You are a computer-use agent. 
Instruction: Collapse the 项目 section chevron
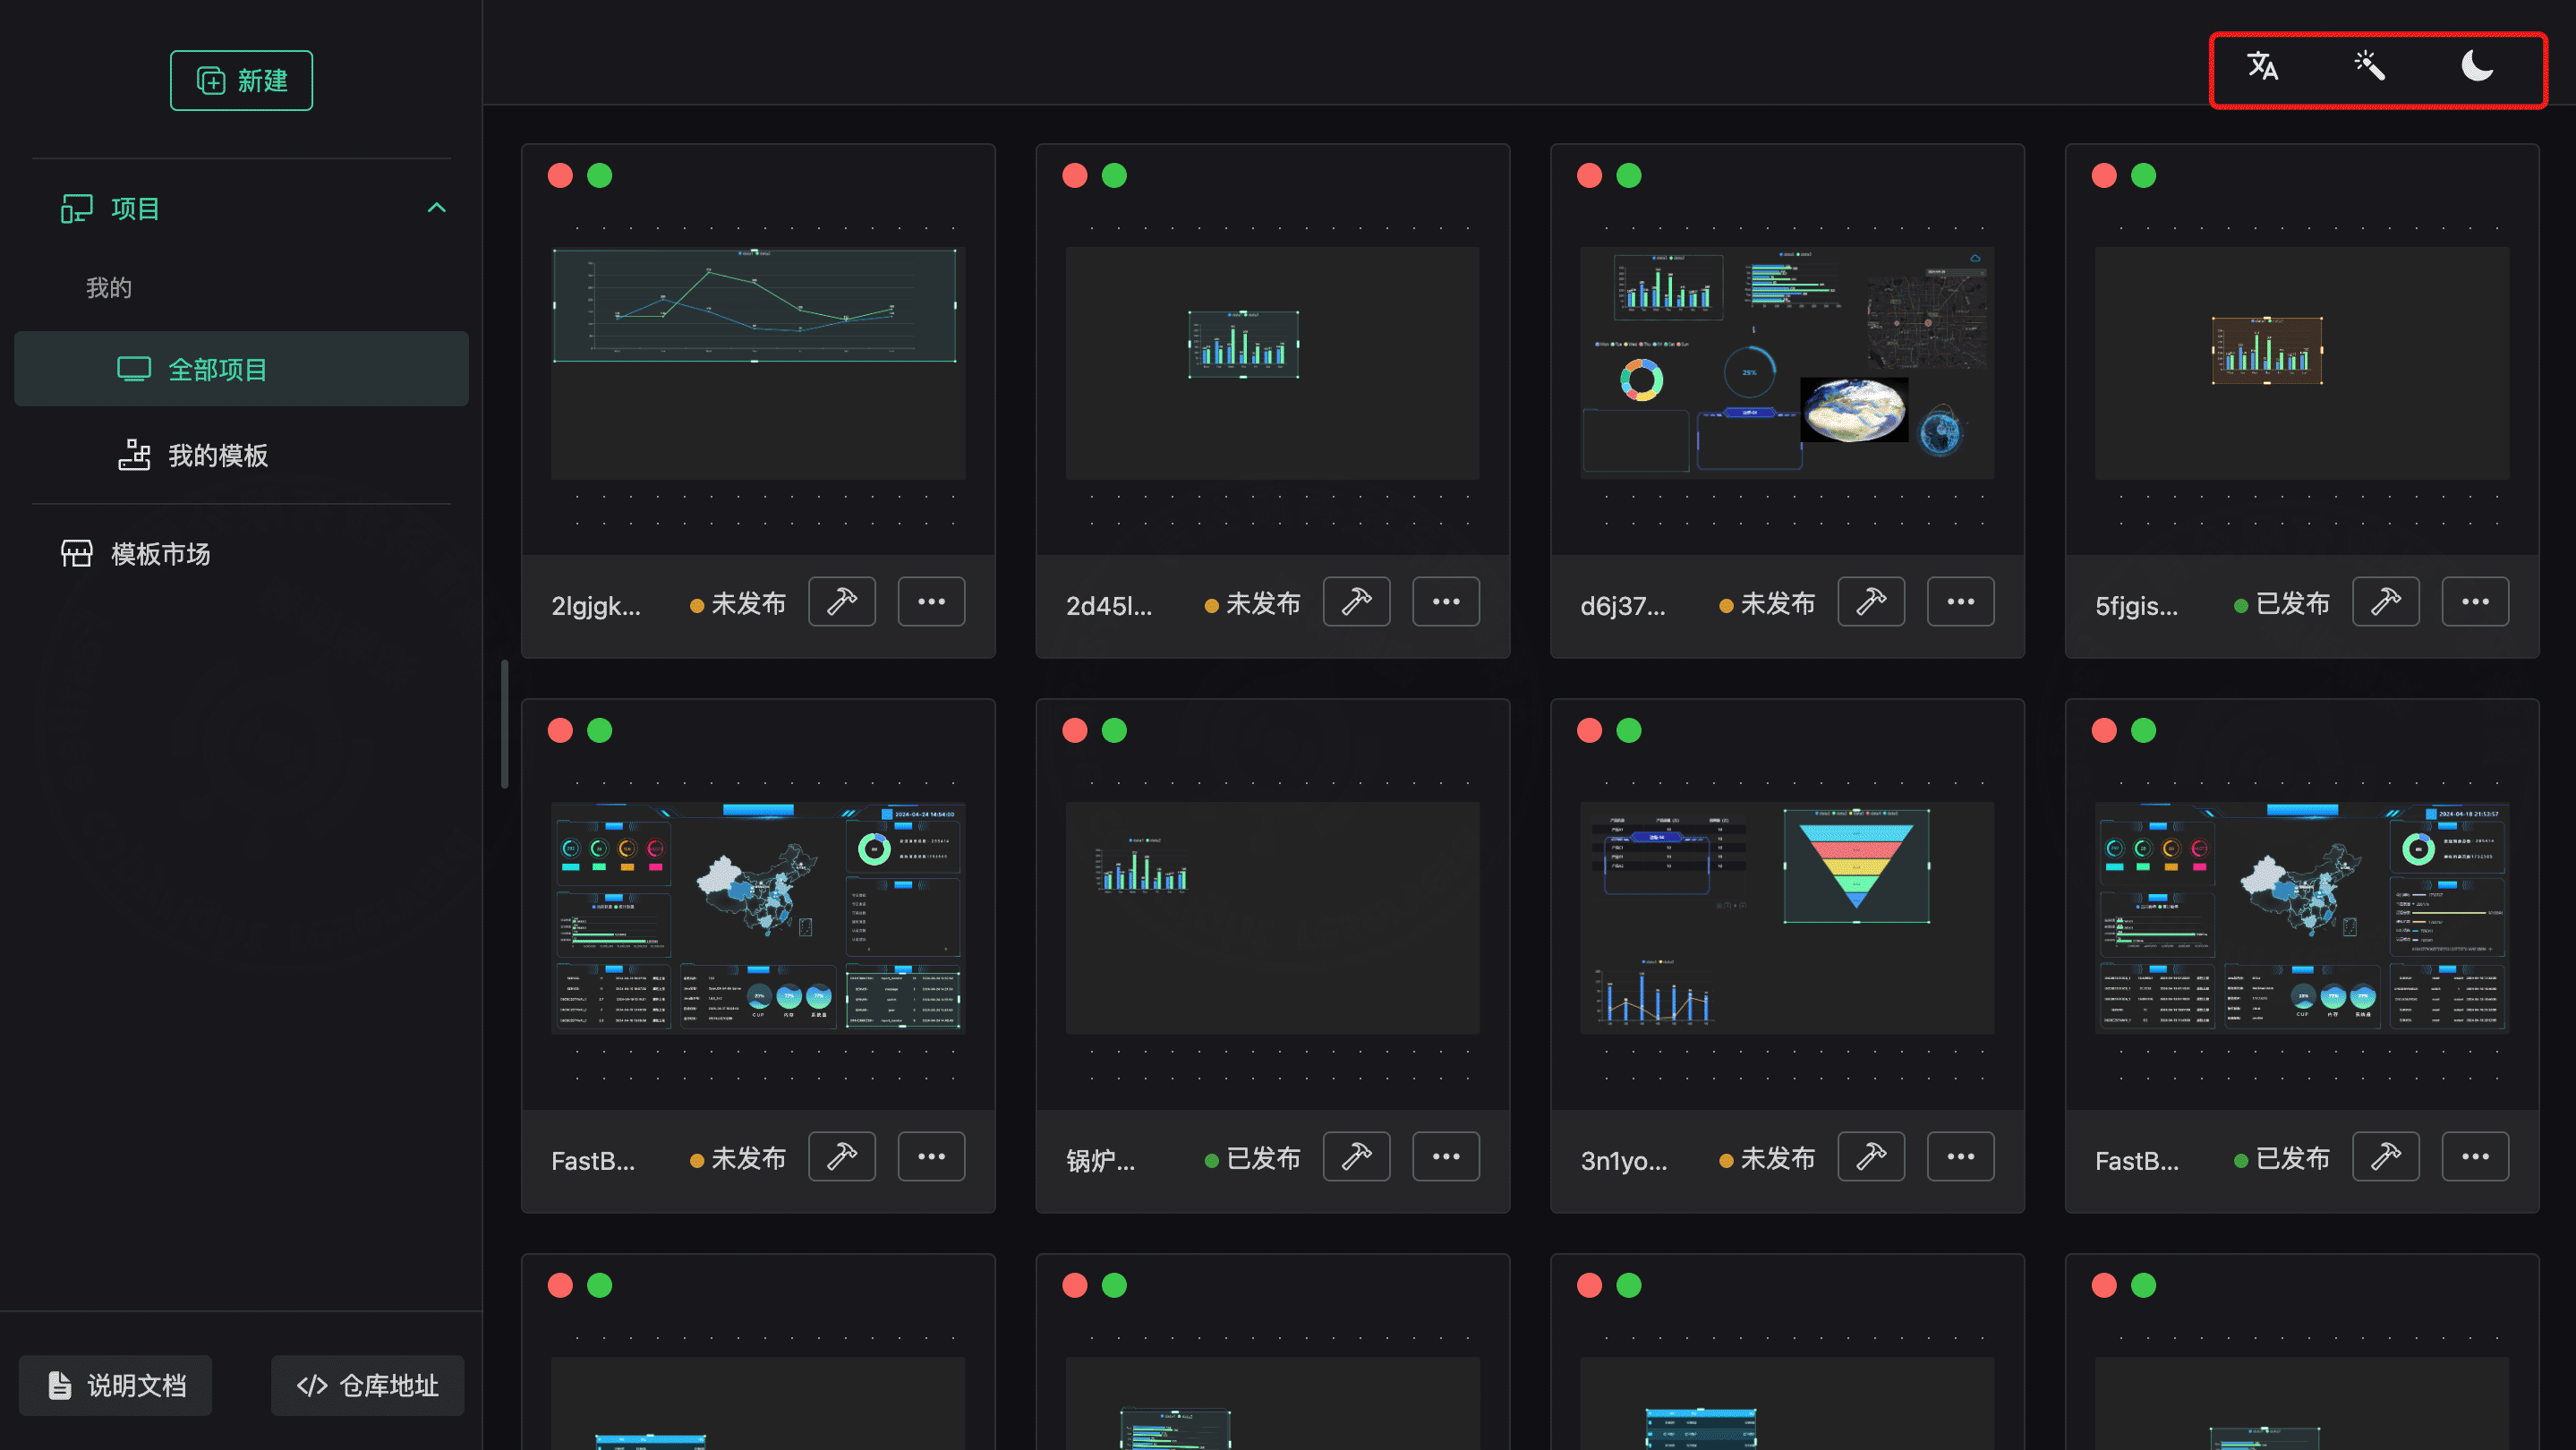[x=436, y=208]
